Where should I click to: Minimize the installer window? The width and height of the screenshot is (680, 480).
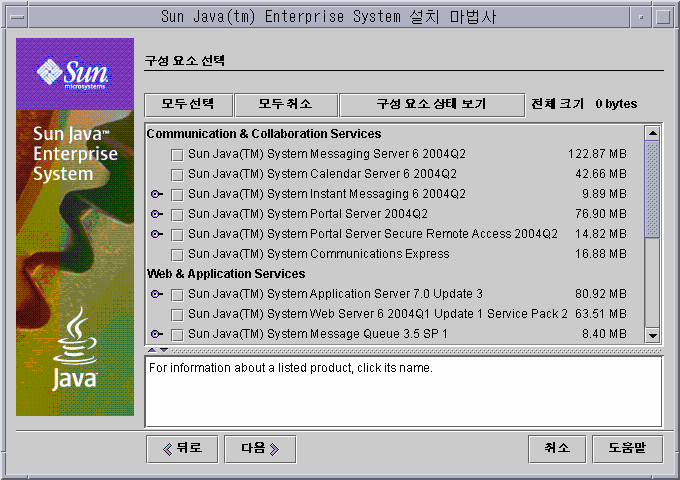pos(641,17)
